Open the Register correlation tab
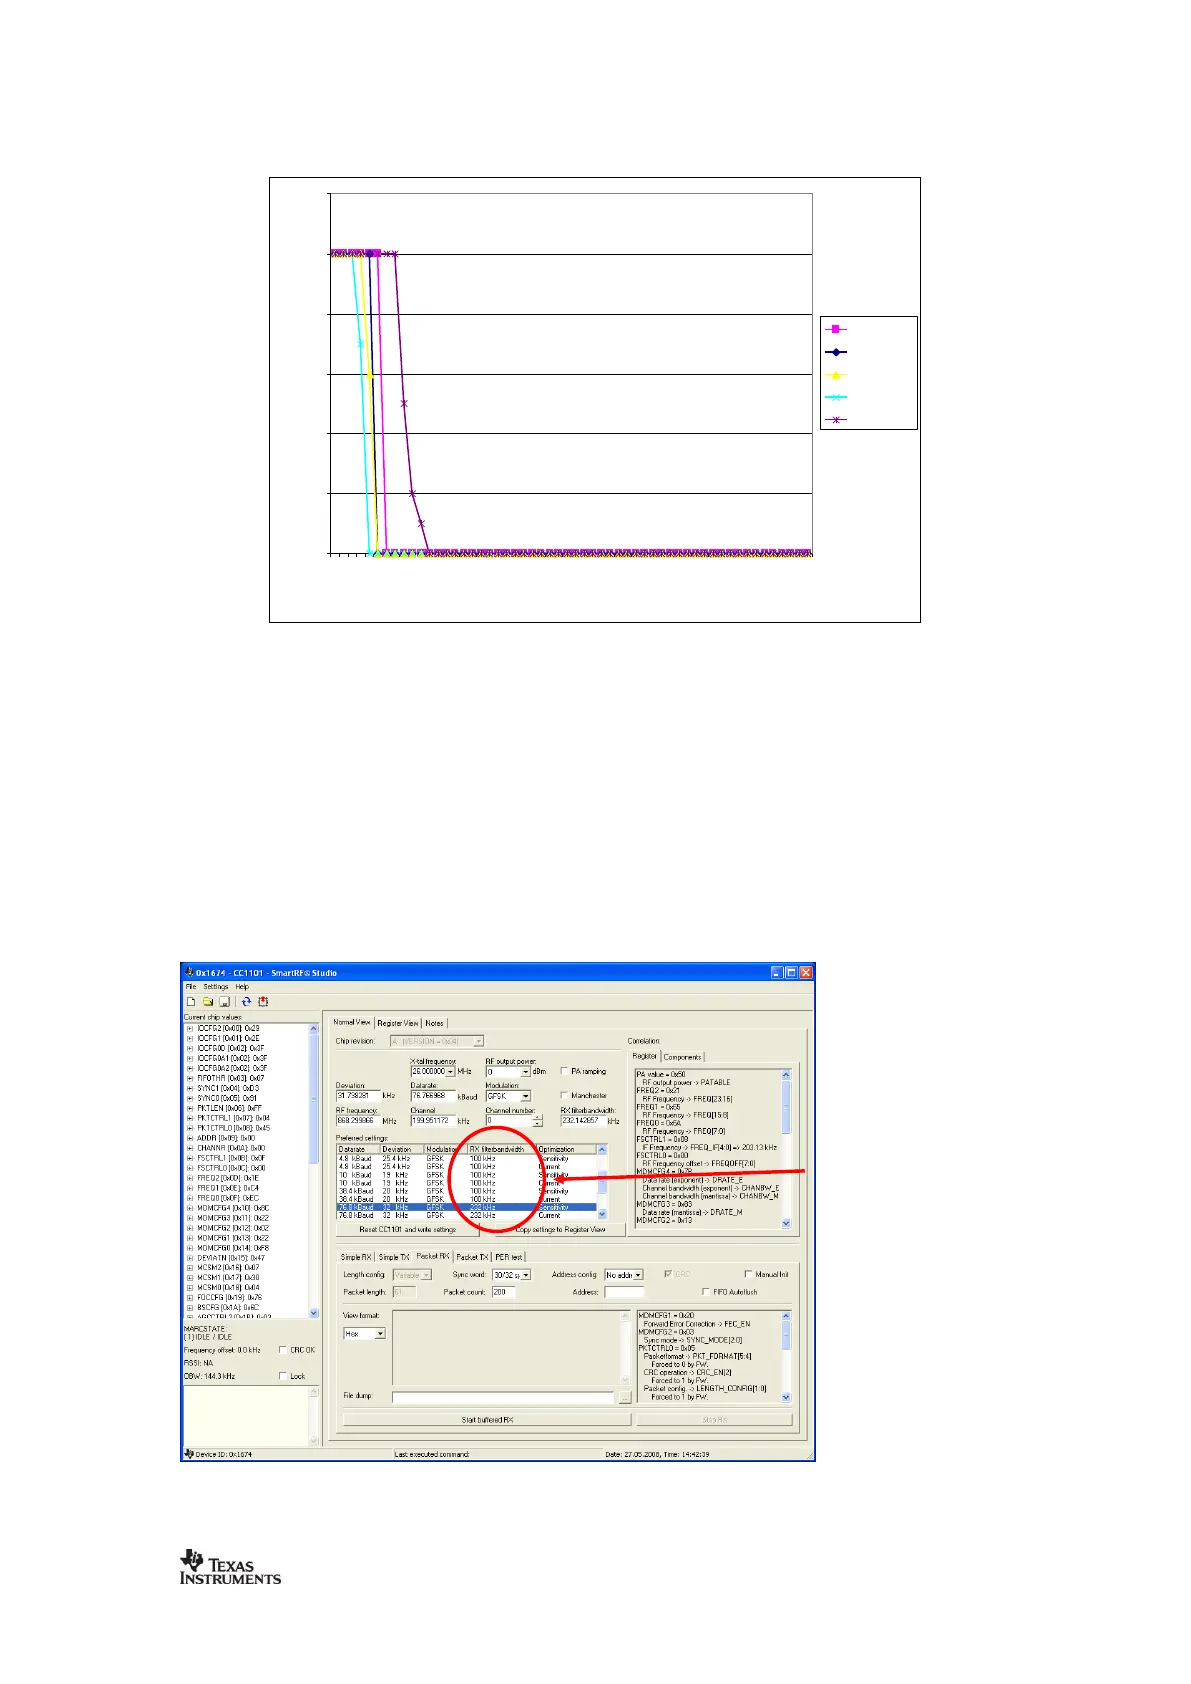 pyautogui.click(x=645, y=1055)
